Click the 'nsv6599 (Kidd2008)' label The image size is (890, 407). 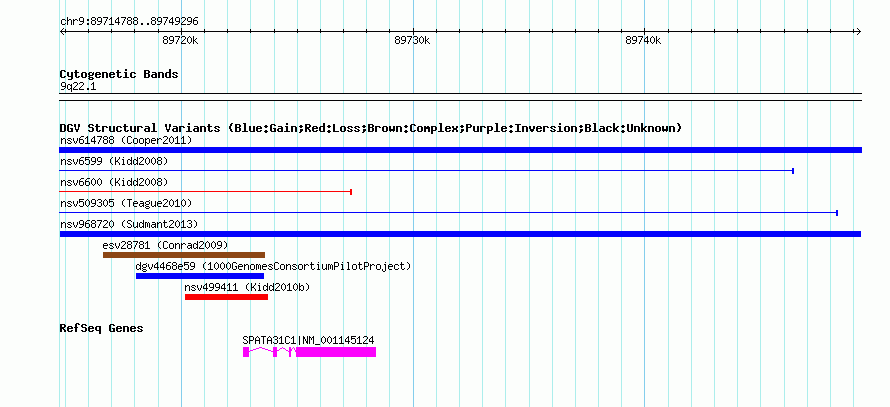tap(114, 161)
